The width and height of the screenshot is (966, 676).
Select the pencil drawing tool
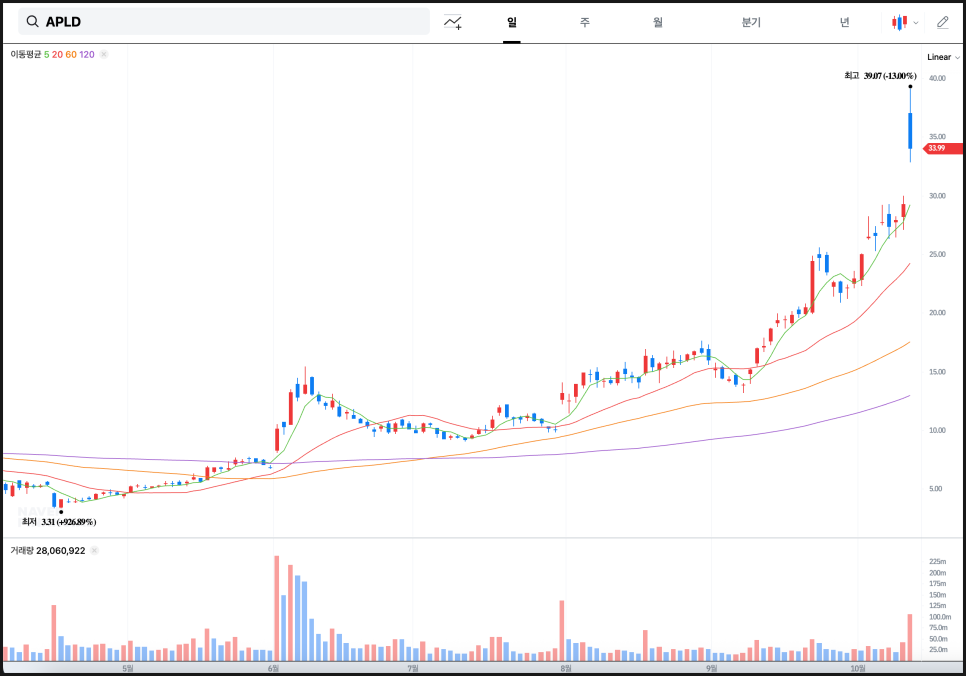coord(943,21)
